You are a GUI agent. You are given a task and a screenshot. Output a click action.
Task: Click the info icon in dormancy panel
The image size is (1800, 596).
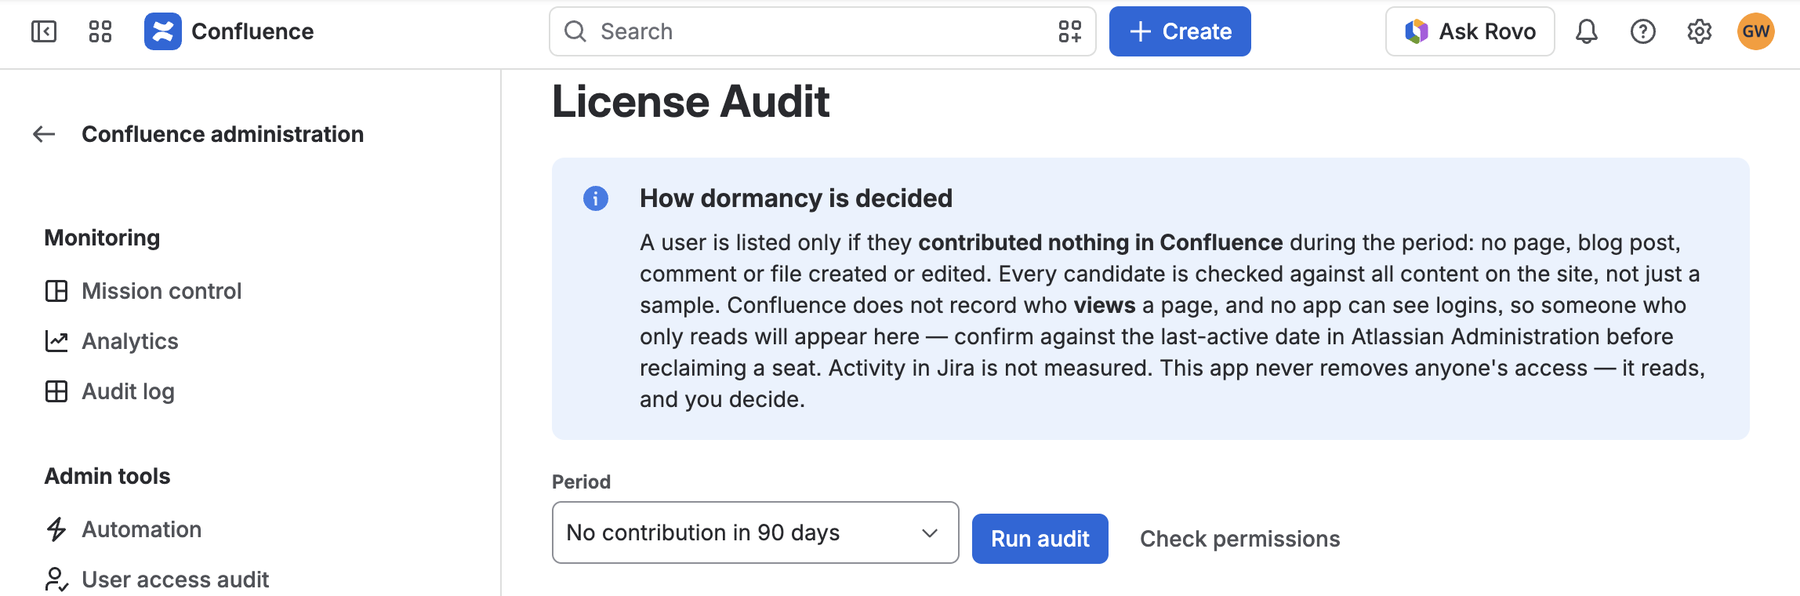(596, 198)
